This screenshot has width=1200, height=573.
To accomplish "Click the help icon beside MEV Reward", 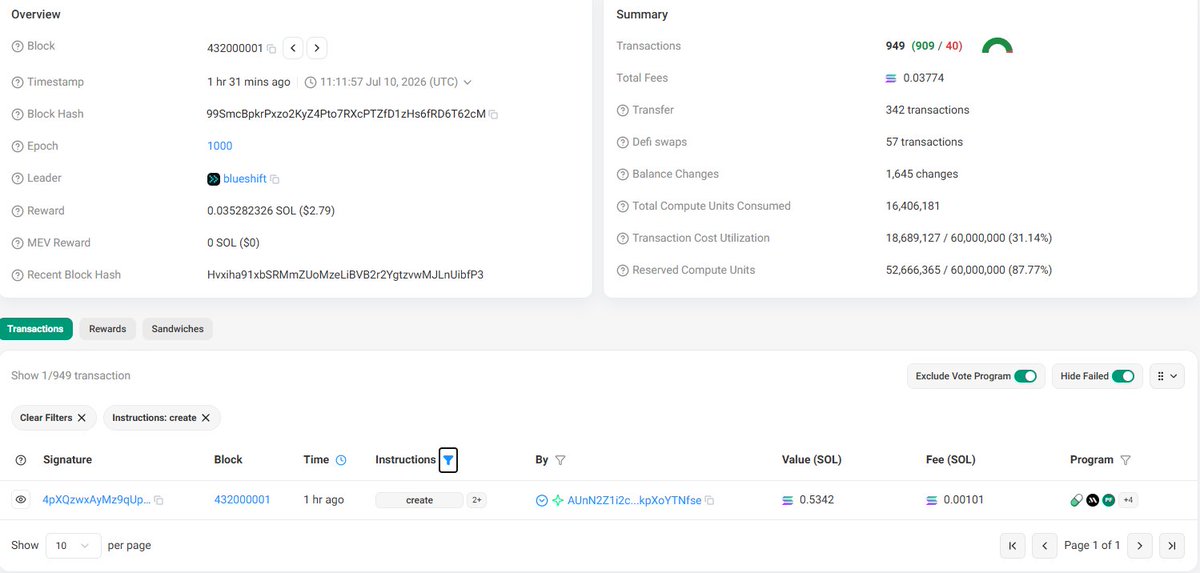I will coord(17,243).
